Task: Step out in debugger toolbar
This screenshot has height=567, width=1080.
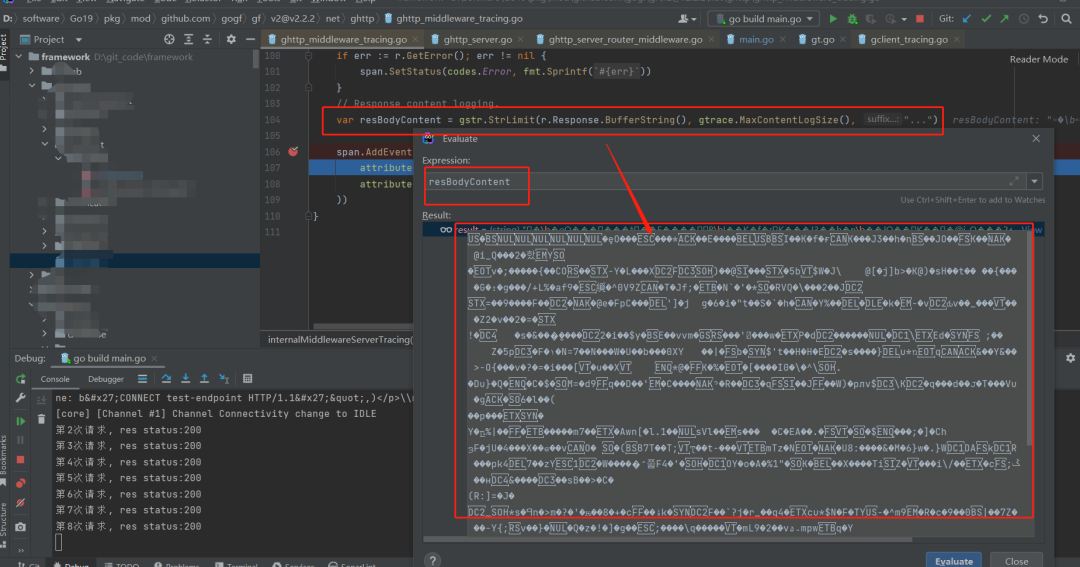Action: pyautogui.click(x=205, y=378)
